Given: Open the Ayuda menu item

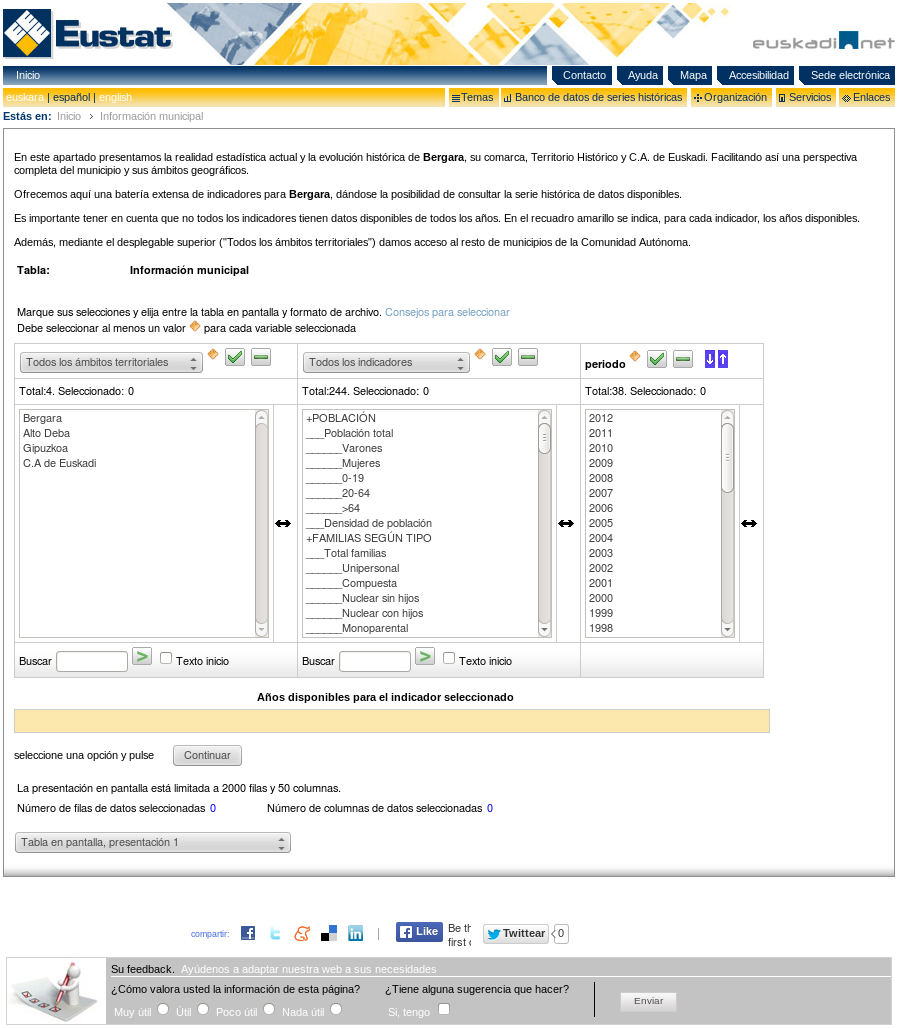Looking at the screenshot, I should click(x=642, y=75).
